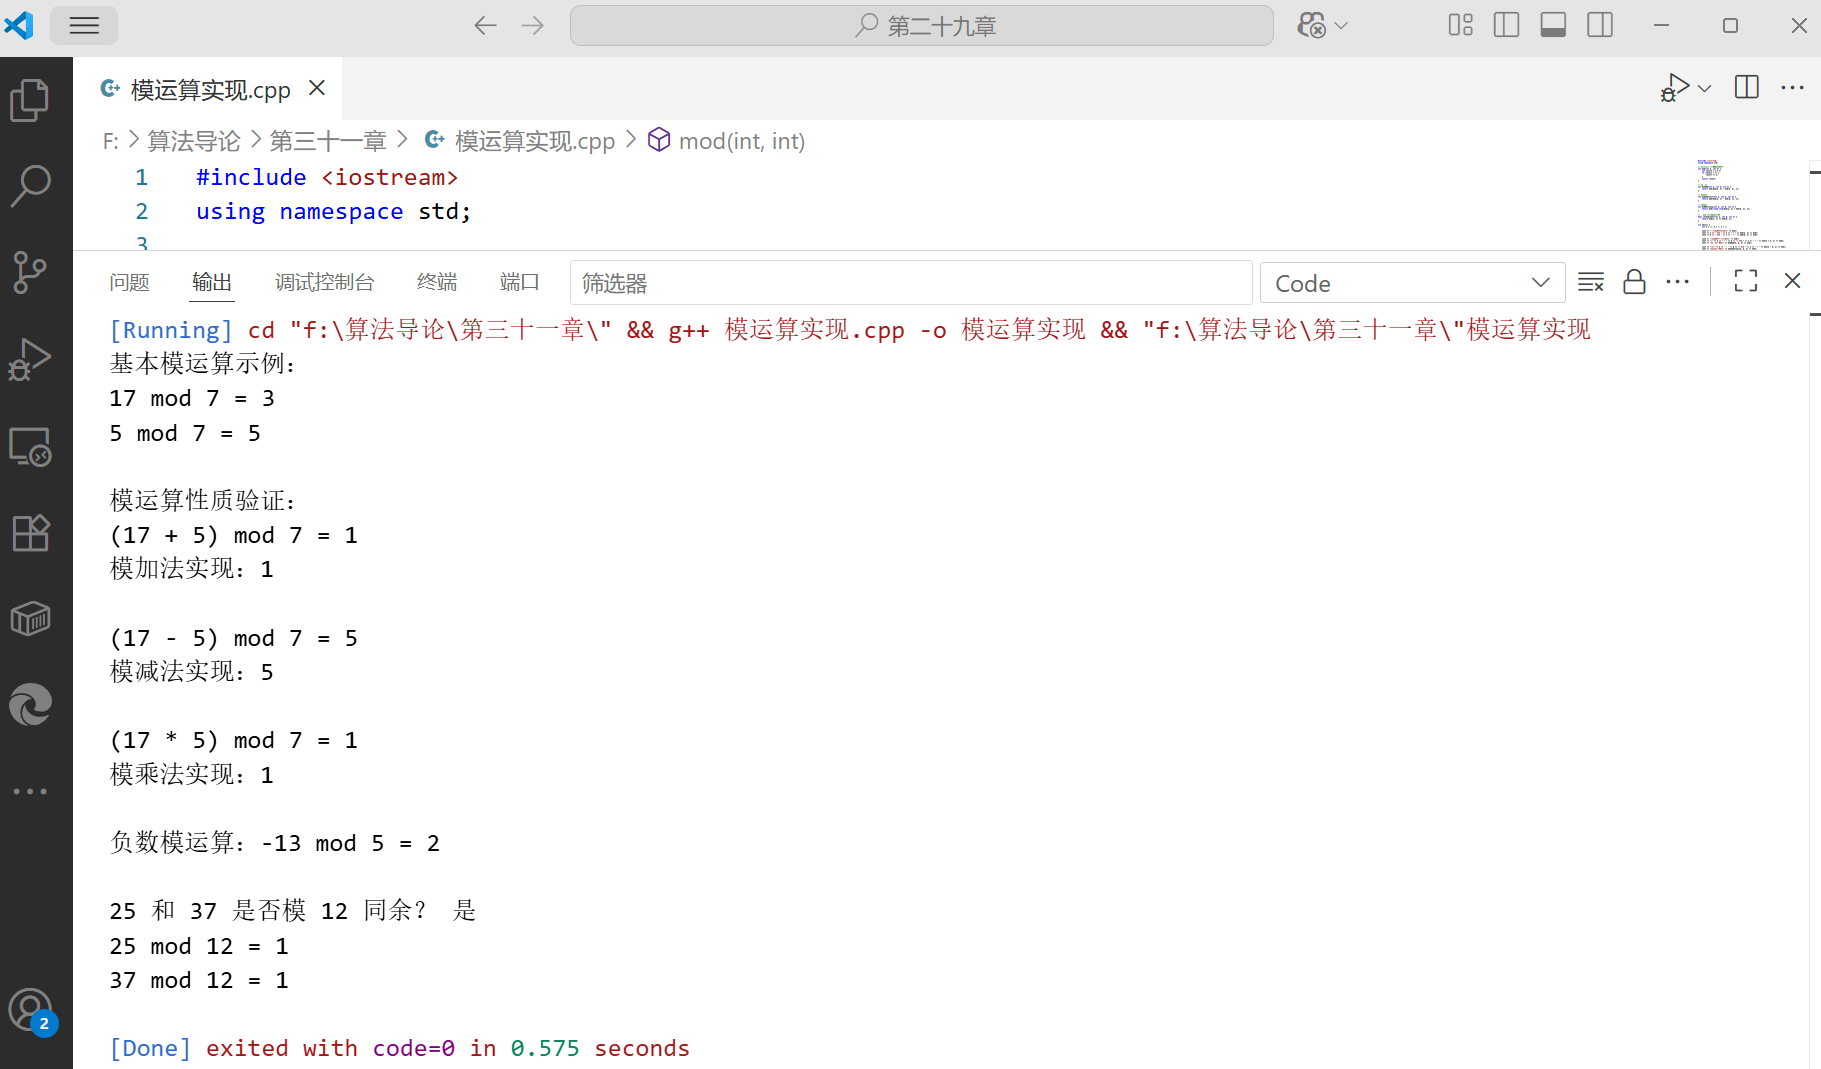The width and height of the screenshot is (1821, 1069).
Task: Click the F: drive breadcrumb
Action: click(x=110, y=141)
